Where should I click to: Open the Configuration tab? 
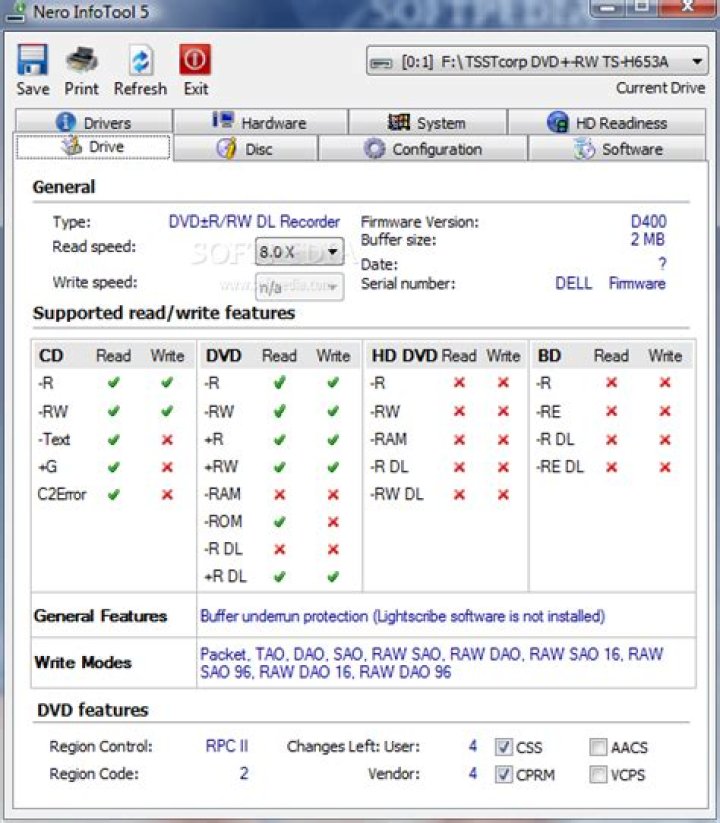(x=423, y=149)
